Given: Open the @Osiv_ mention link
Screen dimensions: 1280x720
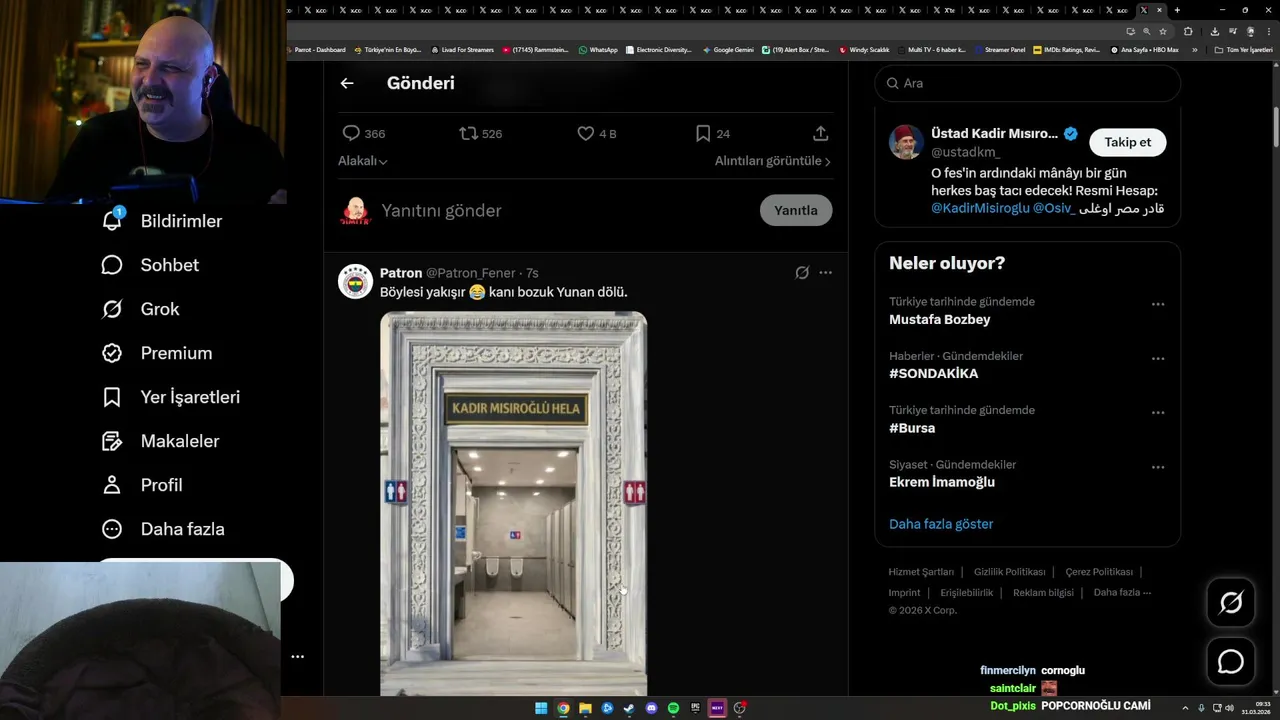Looking at the screenshot, I should point(1054,208).
